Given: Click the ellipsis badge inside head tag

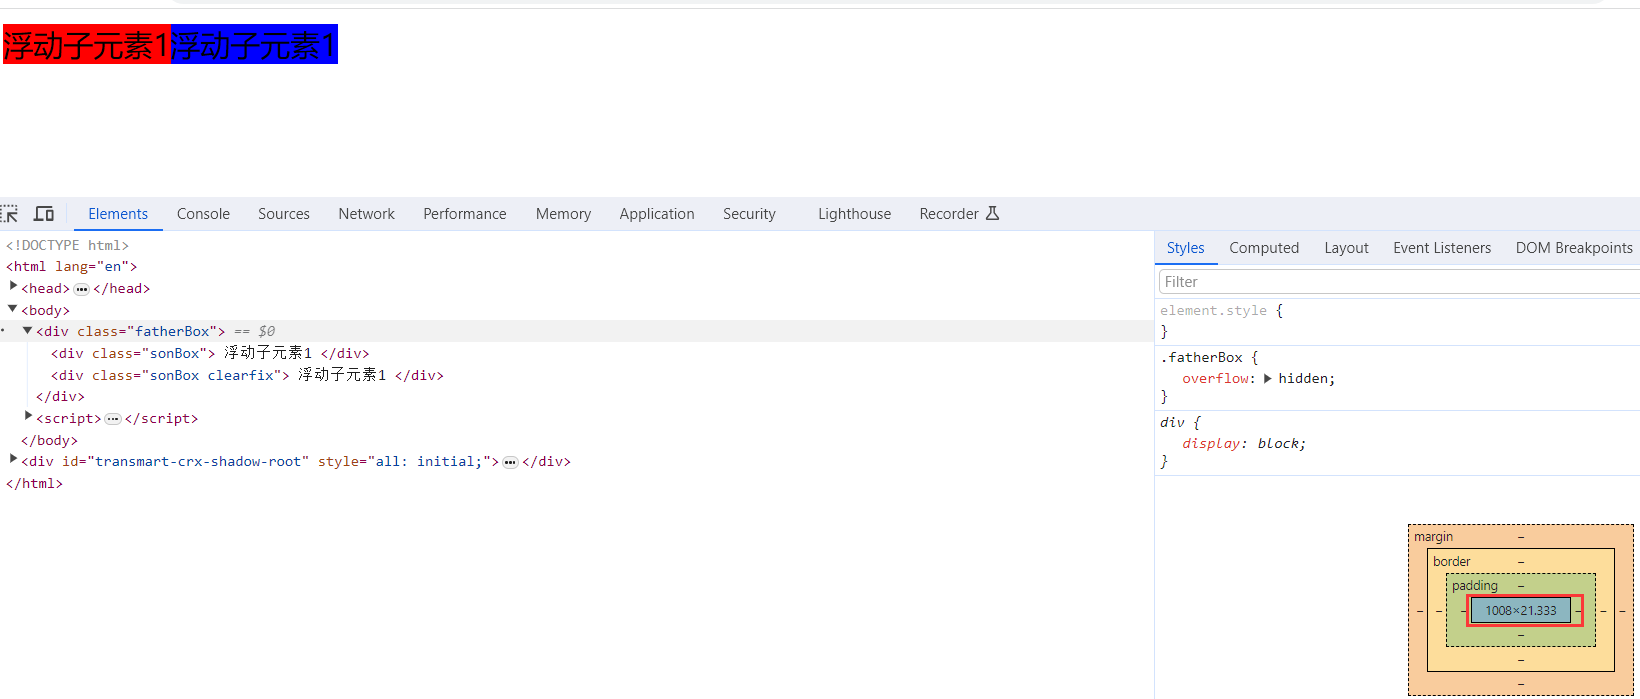Looking at the screenshot, I should point(82,289).
